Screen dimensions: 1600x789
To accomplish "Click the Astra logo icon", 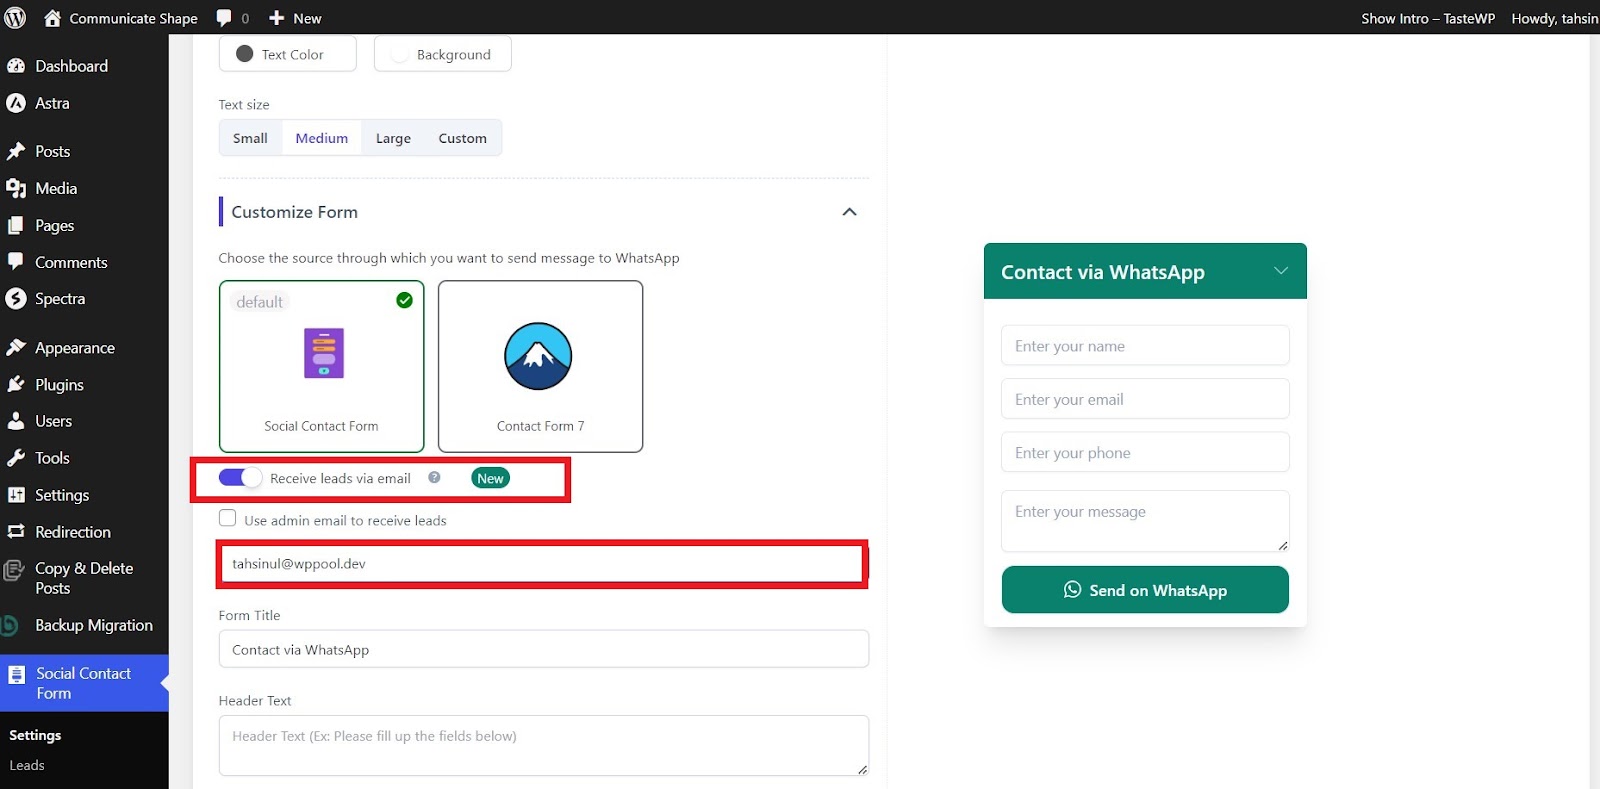I will (15, 103).
